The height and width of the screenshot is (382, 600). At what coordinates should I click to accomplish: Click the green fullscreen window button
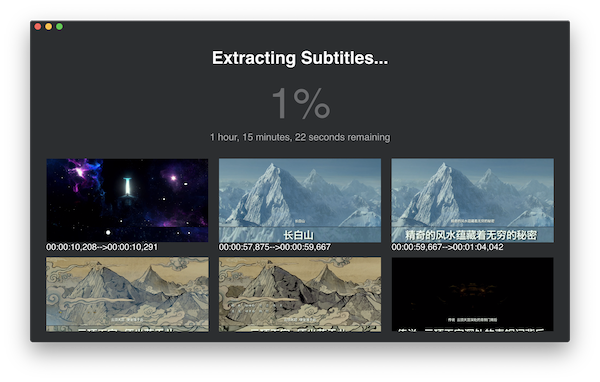click(x=59, y=26)
